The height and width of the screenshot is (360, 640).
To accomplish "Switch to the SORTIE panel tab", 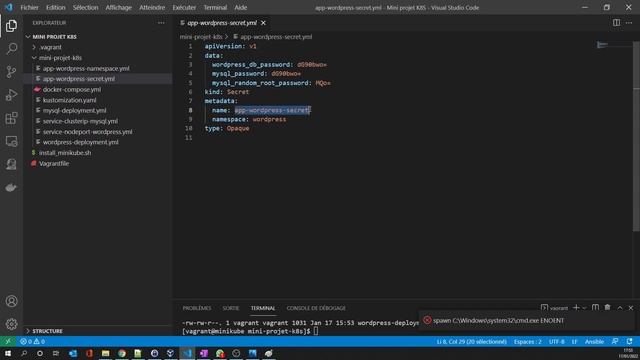I will click(231, 308).
